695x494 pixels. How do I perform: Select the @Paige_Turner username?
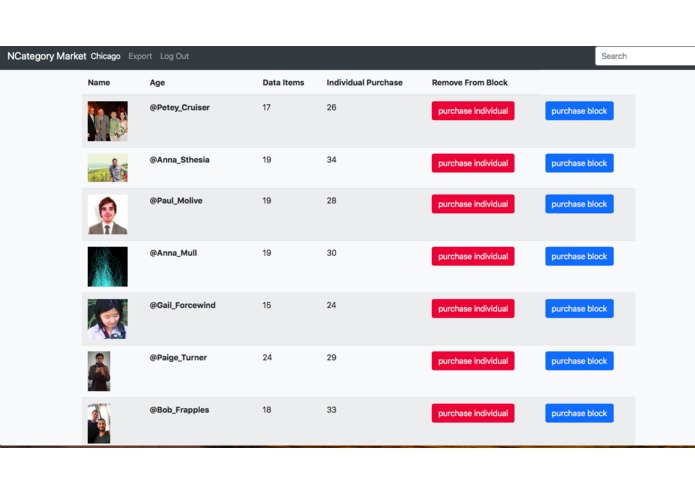click(x=178, y=357)
